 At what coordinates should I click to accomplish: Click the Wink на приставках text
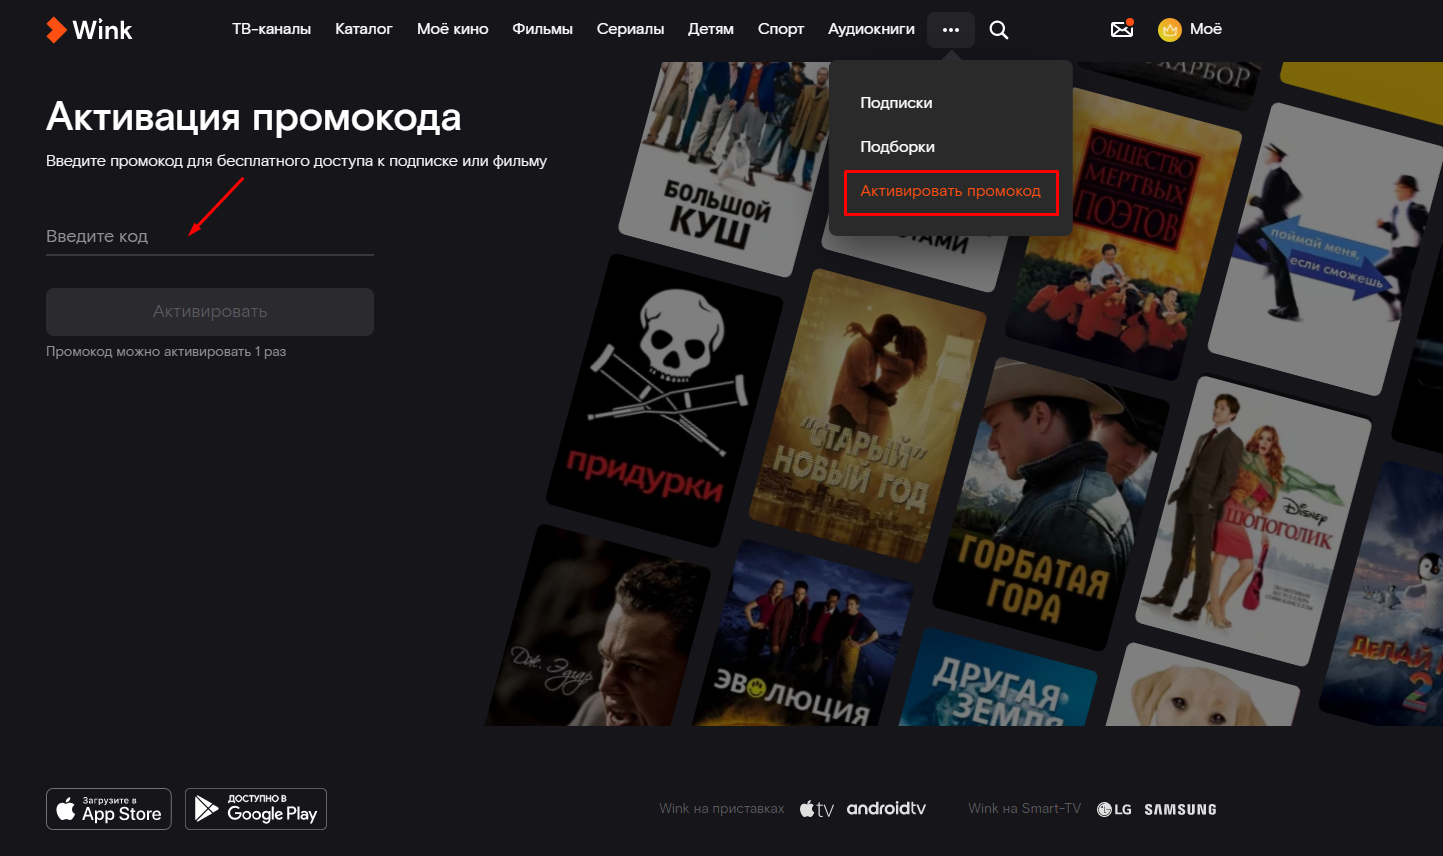pyautogui.click(x=722, y=809)
